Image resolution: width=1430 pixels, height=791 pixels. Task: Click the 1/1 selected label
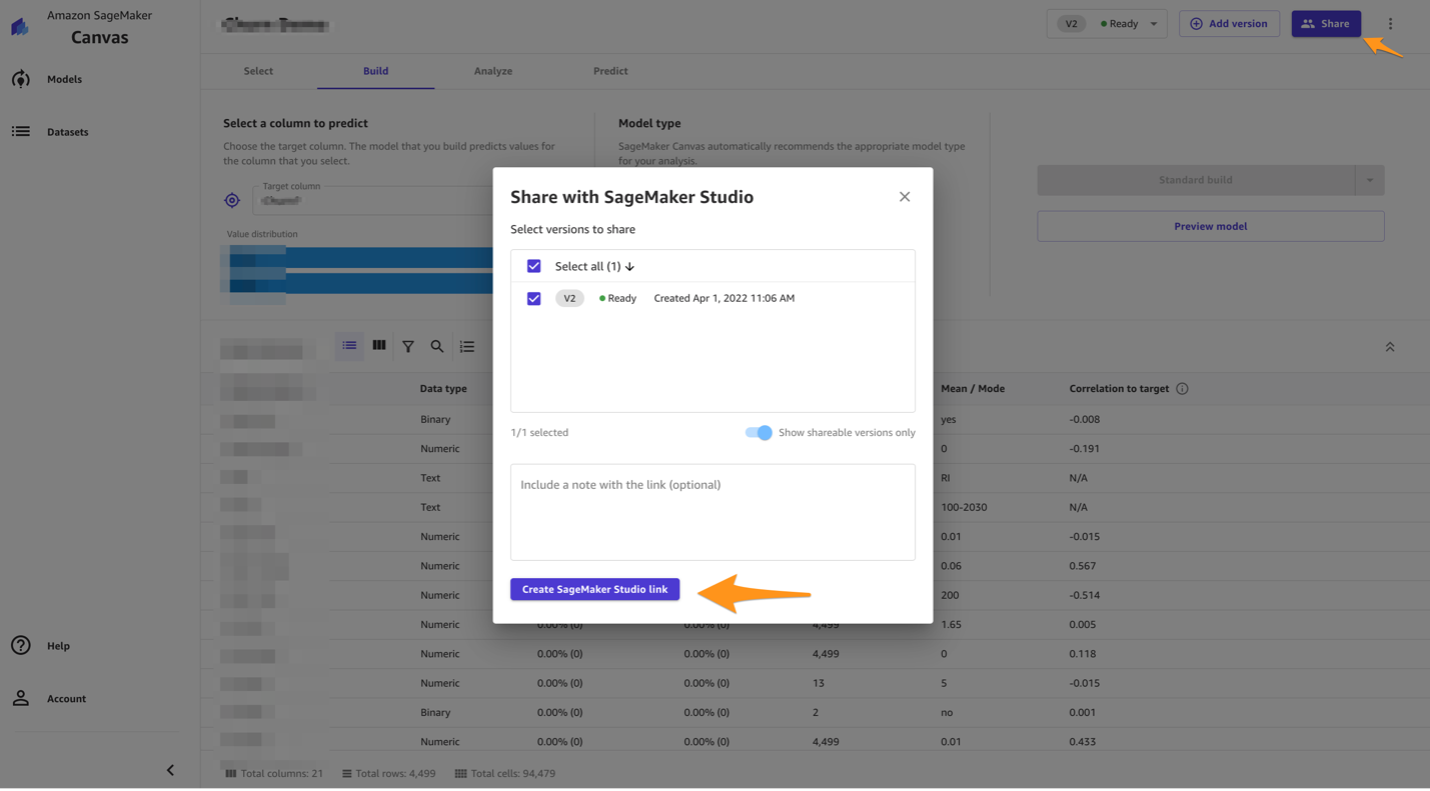539,433
